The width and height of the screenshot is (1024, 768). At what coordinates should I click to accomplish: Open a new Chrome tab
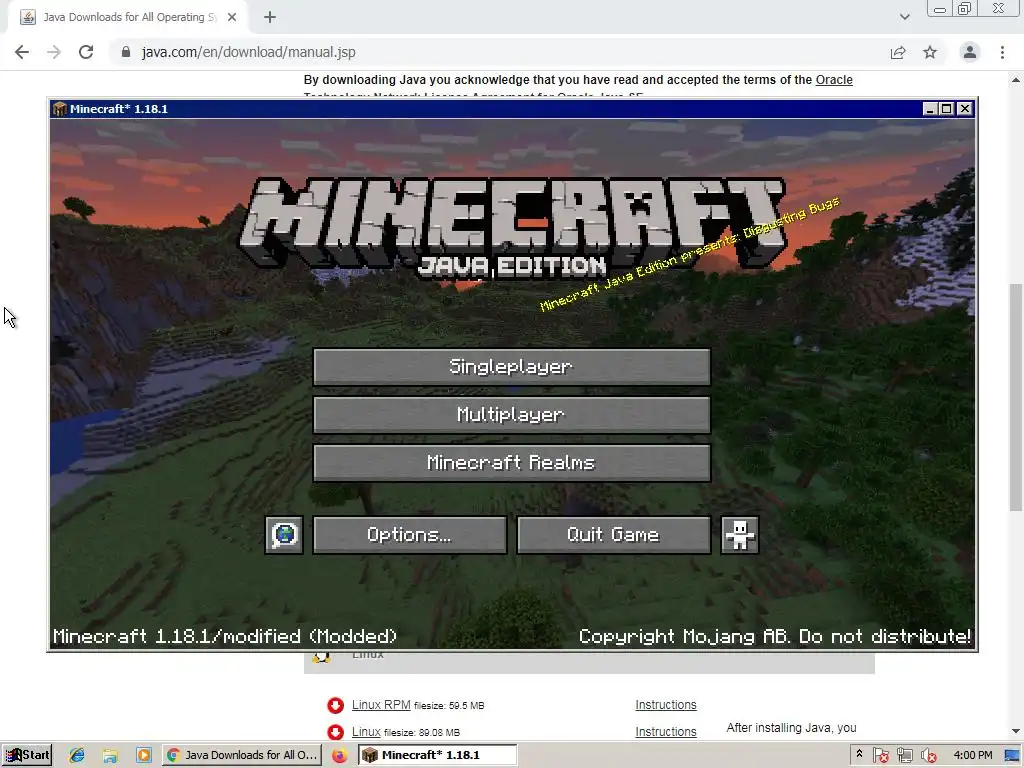coord(270,18)
